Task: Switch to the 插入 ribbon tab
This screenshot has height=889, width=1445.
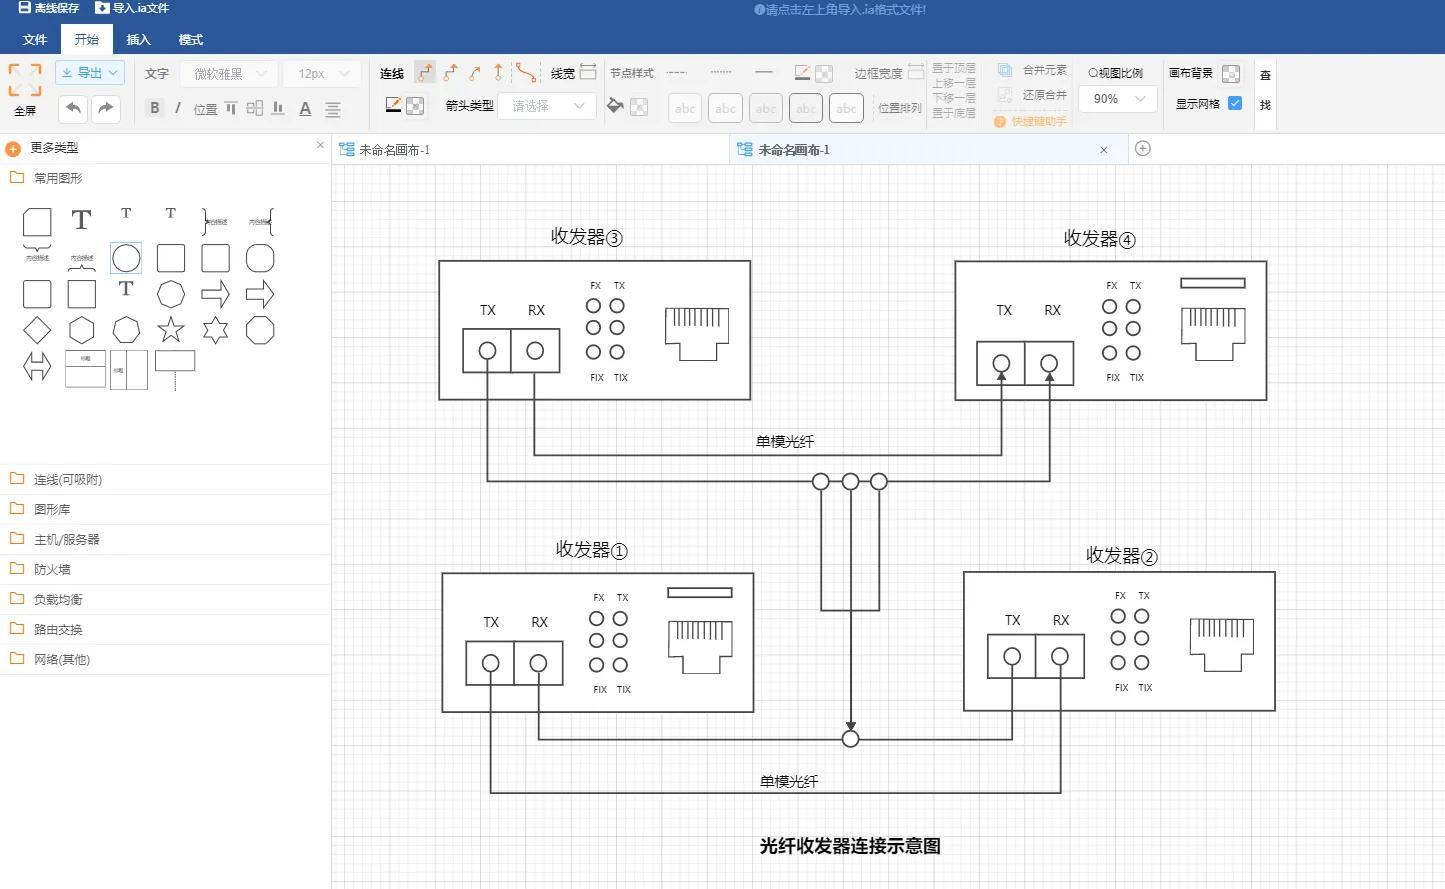Action: pyautogui.click(x=138, y=40)
